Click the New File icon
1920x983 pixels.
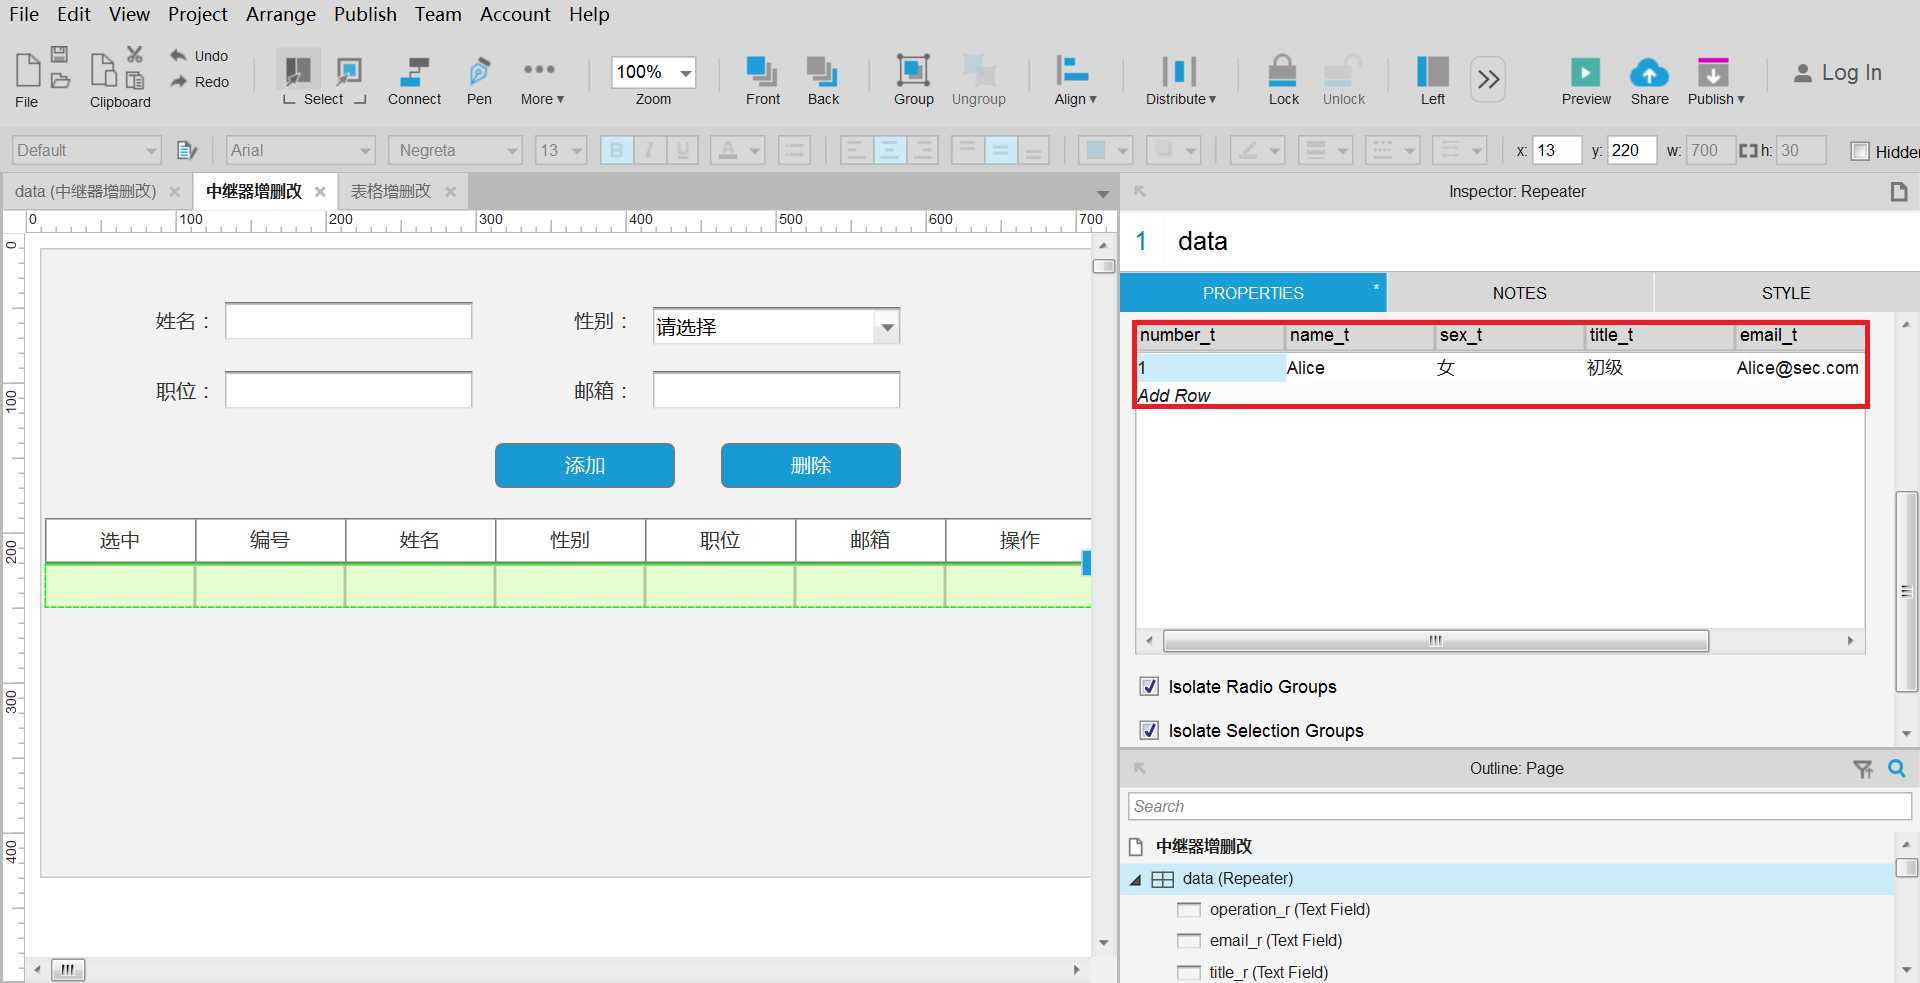click(x=28, y=70)
